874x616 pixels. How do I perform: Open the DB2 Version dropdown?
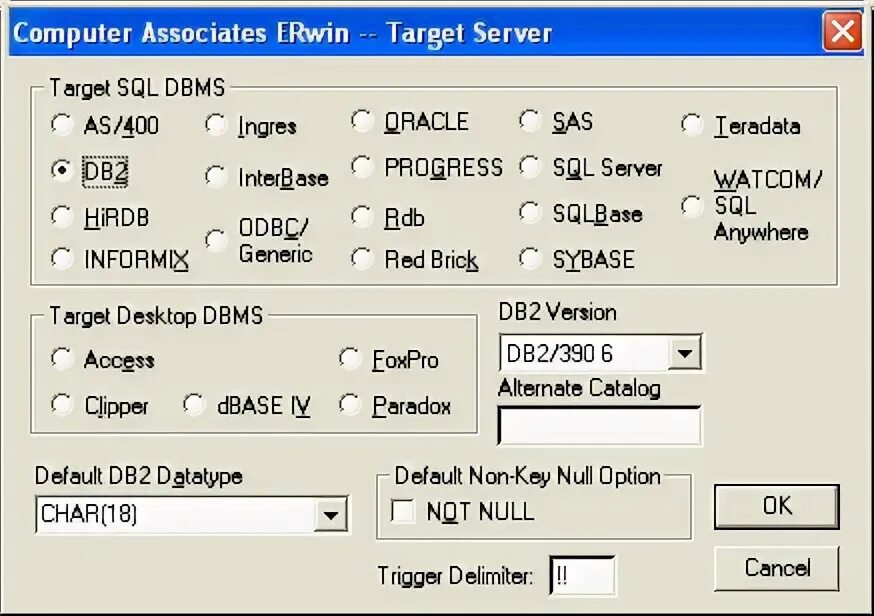[x=684, y=353]
